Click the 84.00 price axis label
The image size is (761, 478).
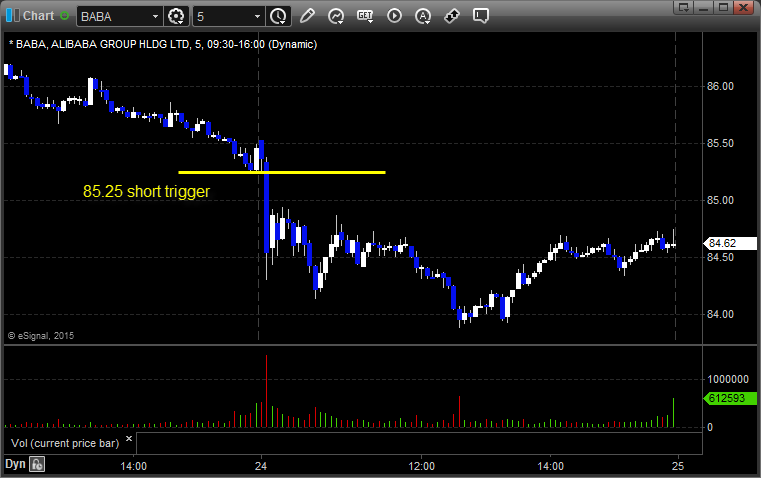coord(720,314)
